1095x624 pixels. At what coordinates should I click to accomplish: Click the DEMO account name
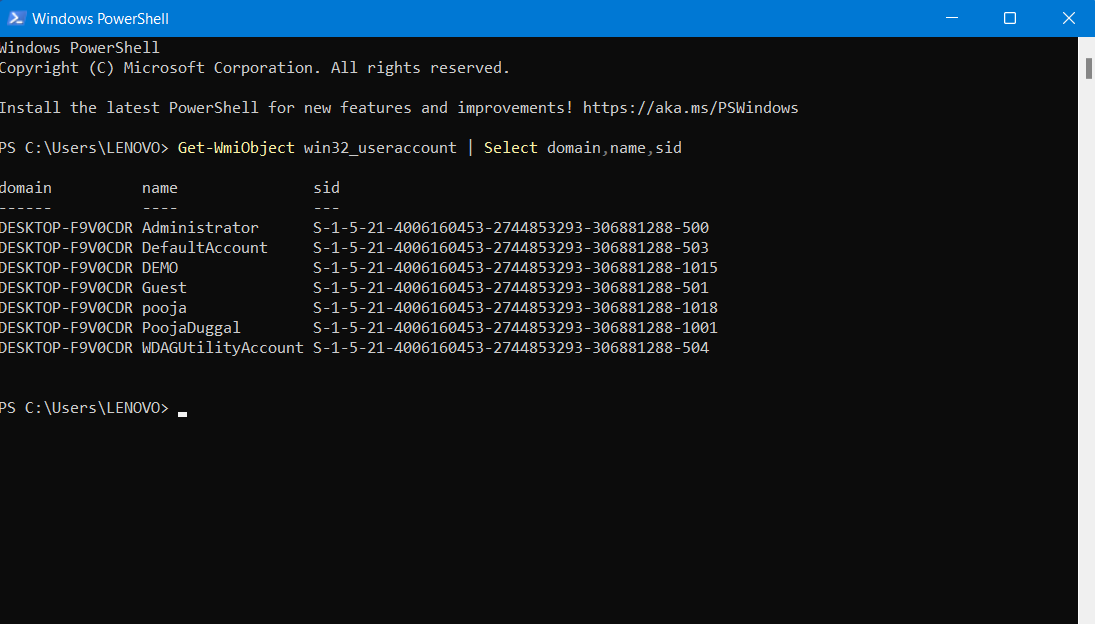tap(160, 268)
